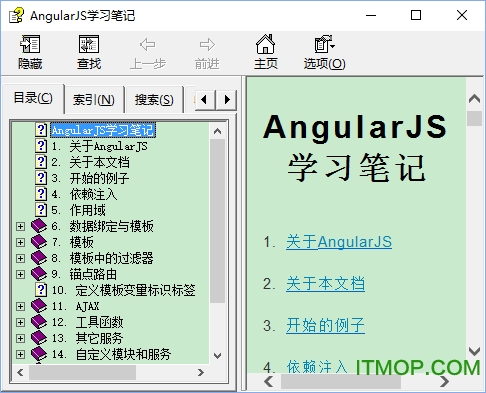Click purple book icon for 7. 模板
The image size is (486, 393).
pyautogui.click(x=39, y=242)
